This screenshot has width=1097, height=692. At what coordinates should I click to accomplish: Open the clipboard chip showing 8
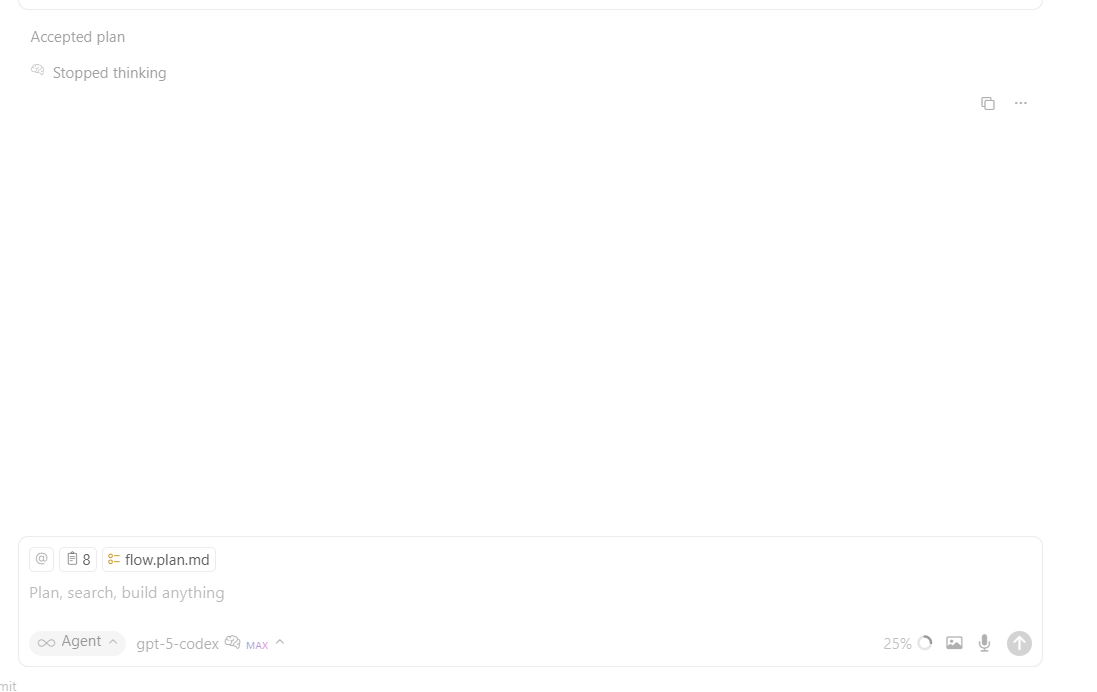click(78, 559)
